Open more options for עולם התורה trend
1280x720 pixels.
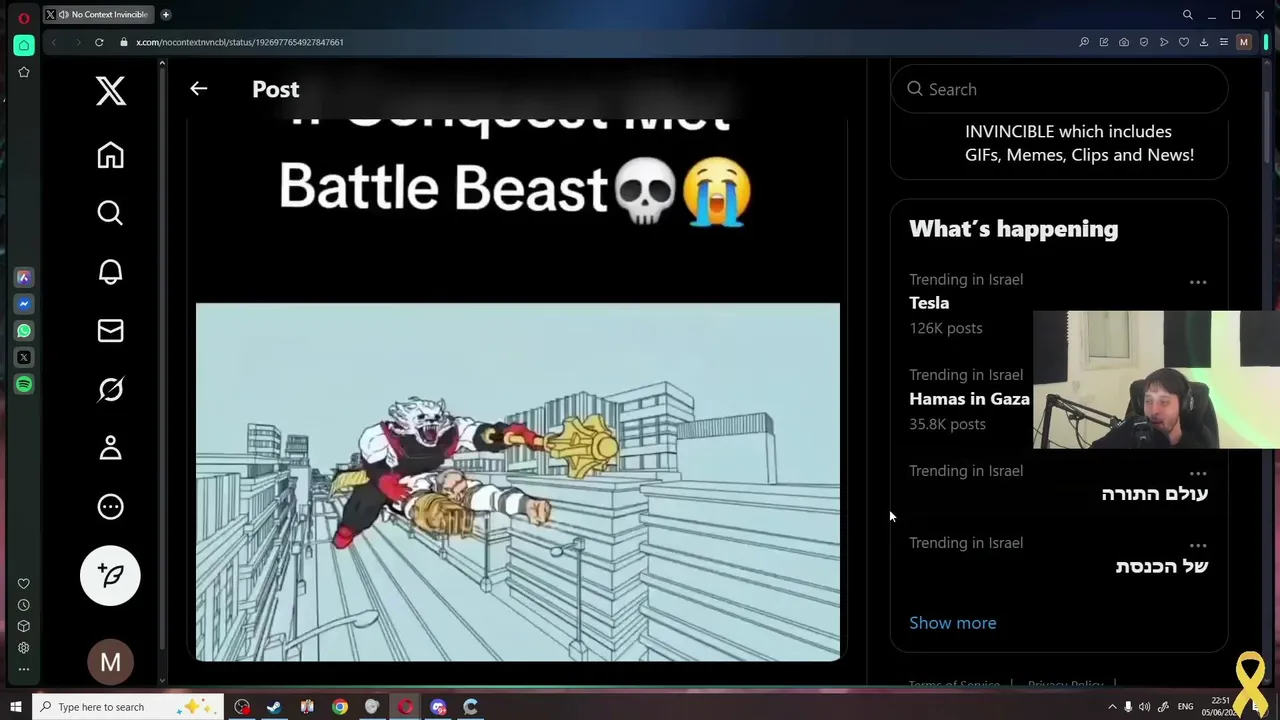[1198, 473]
